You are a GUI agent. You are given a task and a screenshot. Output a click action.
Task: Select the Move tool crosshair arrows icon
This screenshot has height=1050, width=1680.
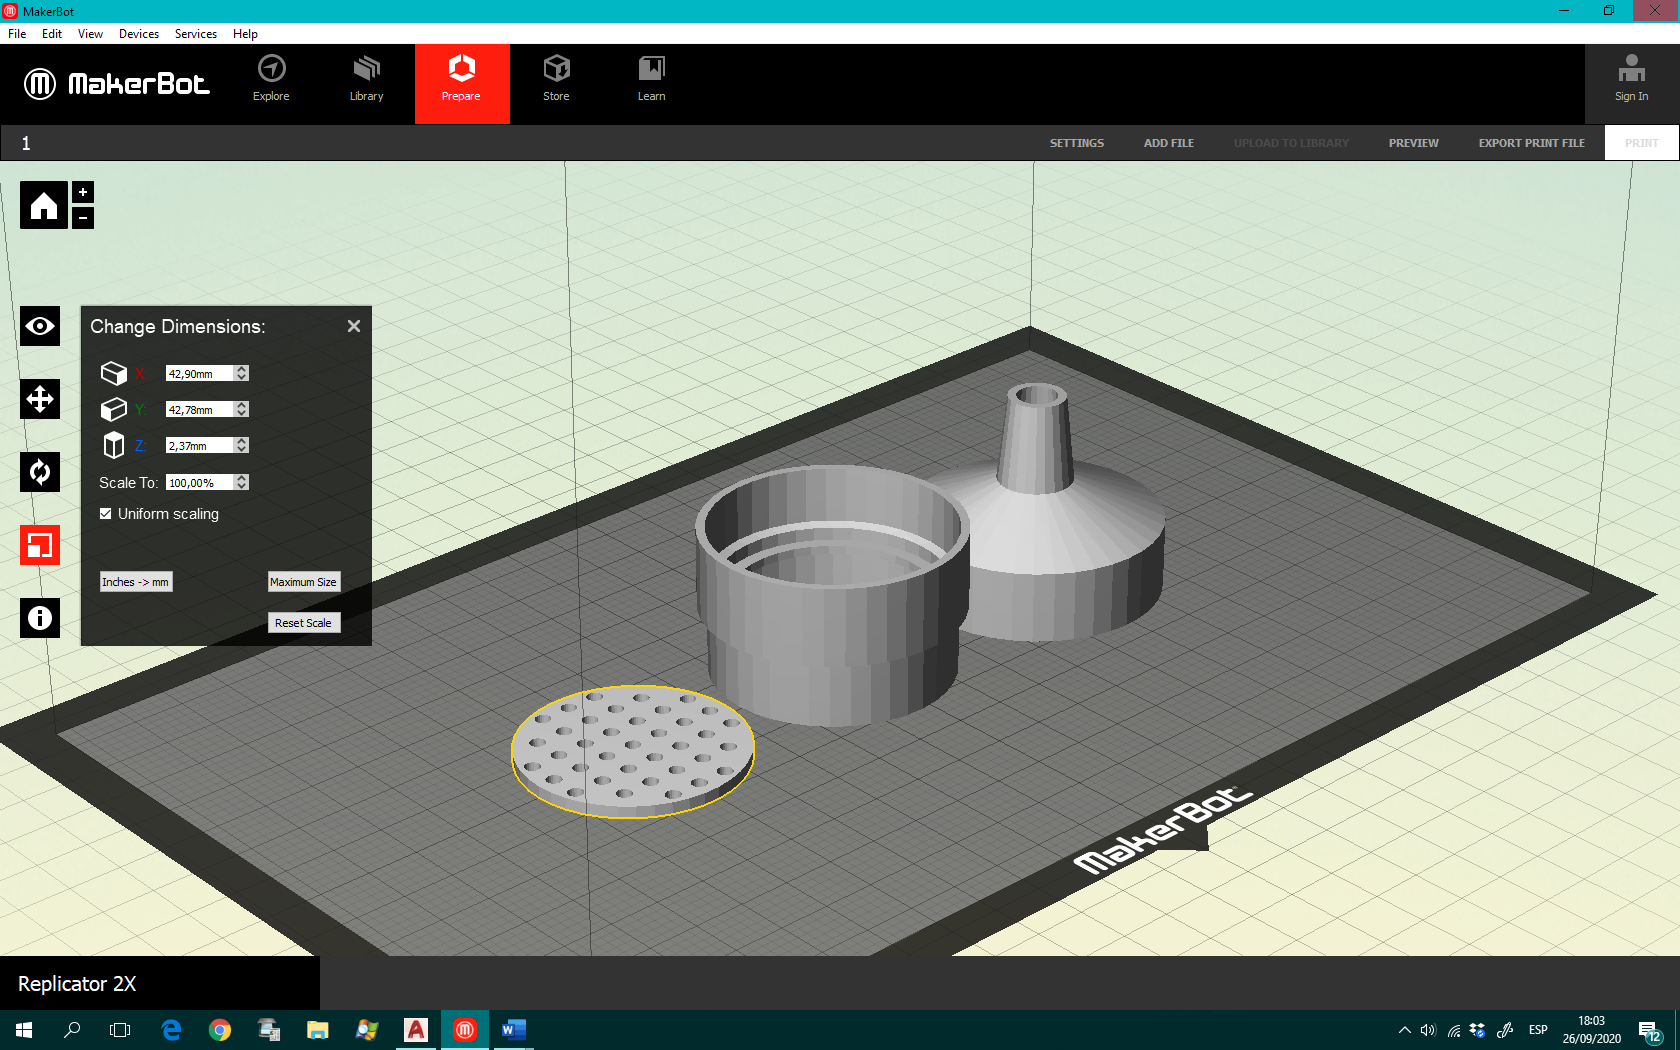(40, 399)
